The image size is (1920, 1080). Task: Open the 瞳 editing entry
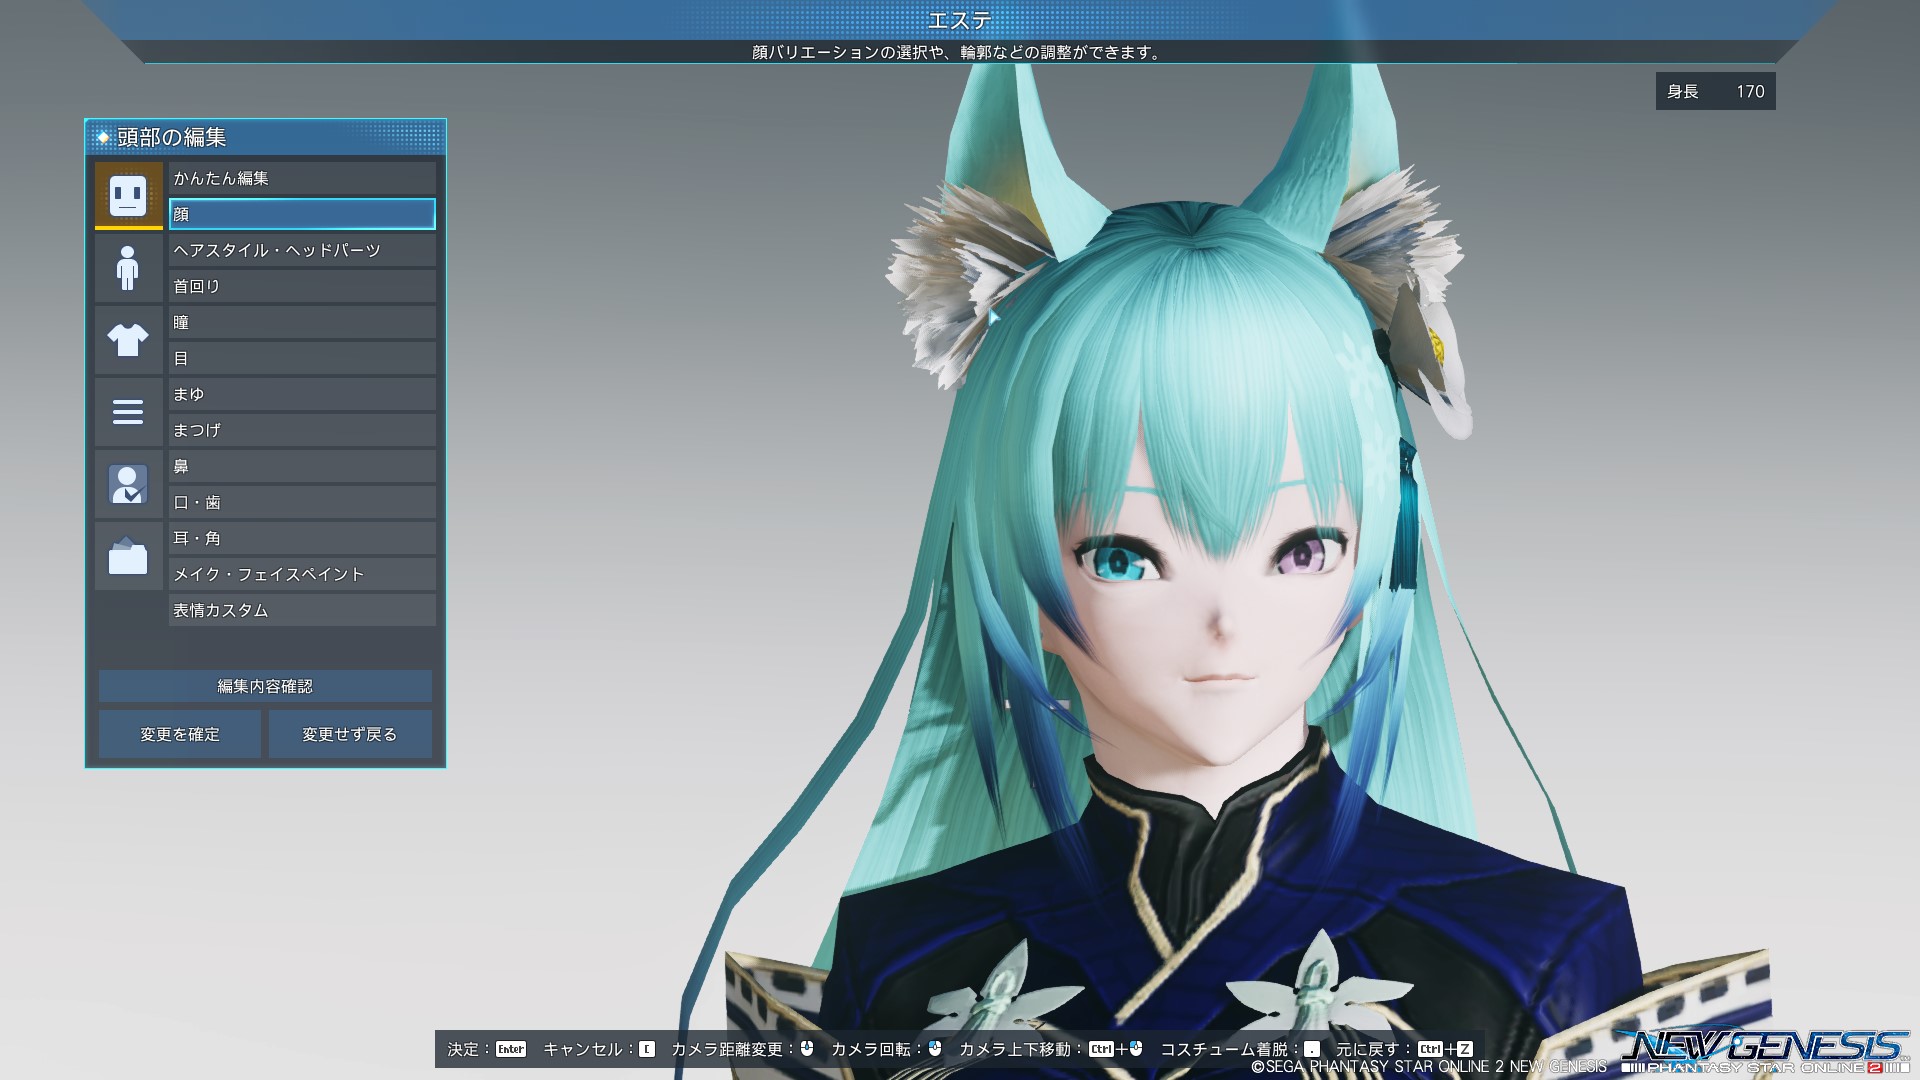[302, 322]
